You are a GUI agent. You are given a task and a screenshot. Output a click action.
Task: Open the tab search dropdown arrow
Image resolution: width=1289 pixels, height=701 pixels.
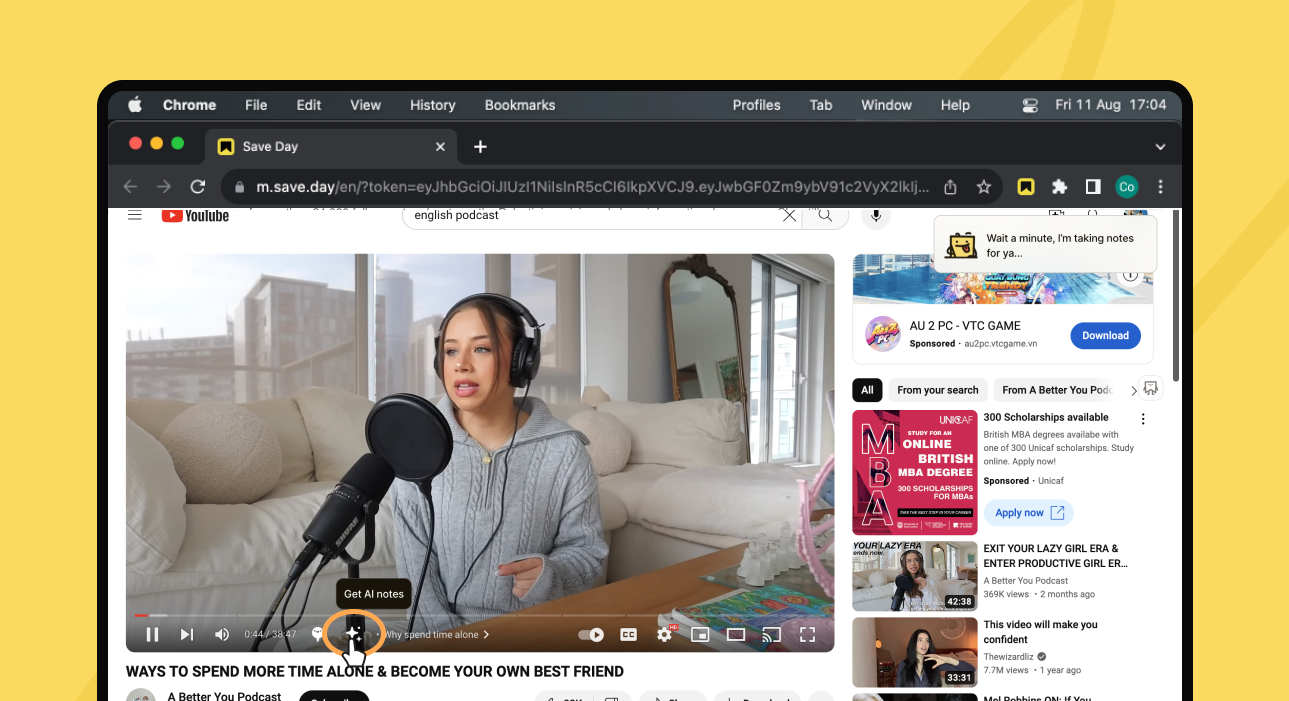coord(1160,147)
